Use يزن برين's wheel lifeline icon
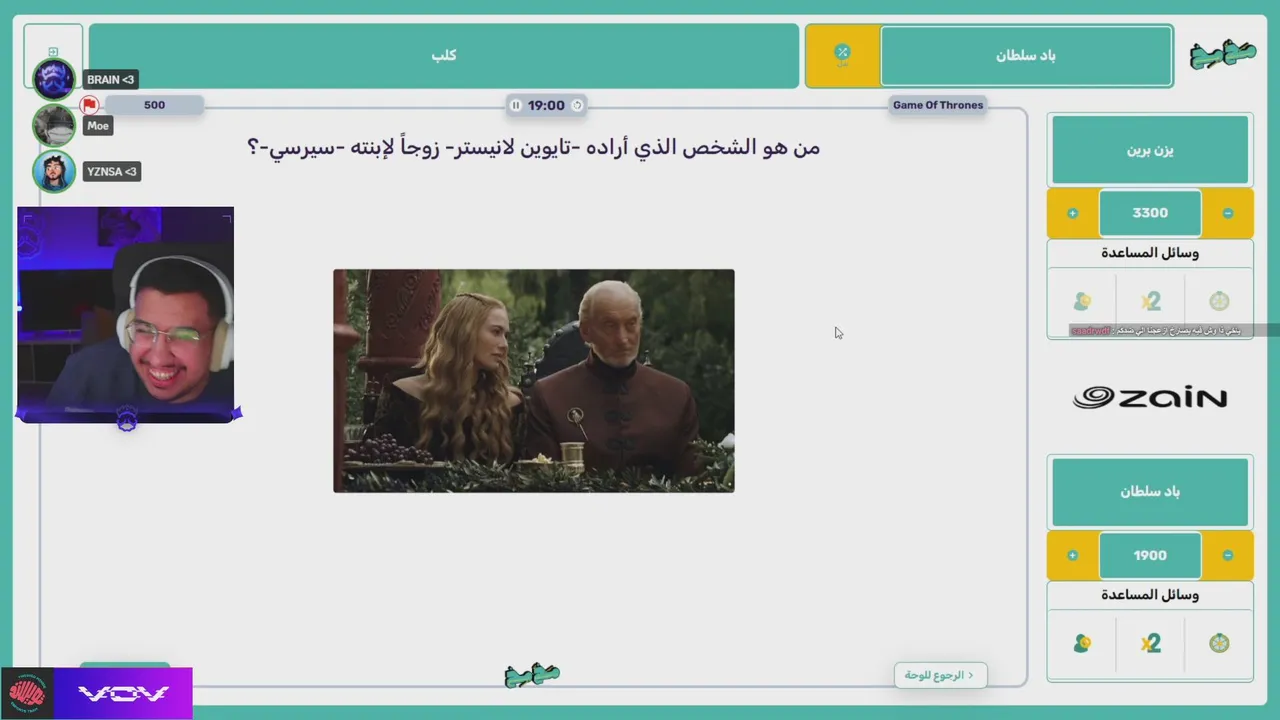The image size is (1280, 720). [x=1219, y=301]
